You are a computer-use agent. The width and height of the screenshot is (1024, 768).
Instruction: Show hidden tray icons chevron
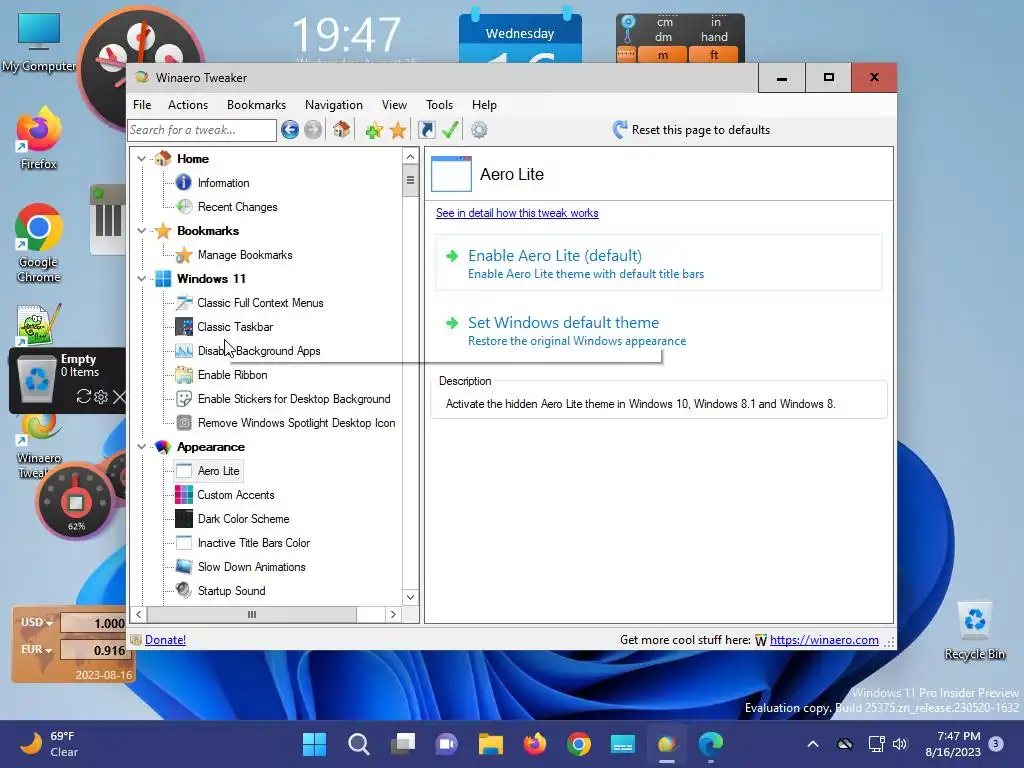pos(812,744)
